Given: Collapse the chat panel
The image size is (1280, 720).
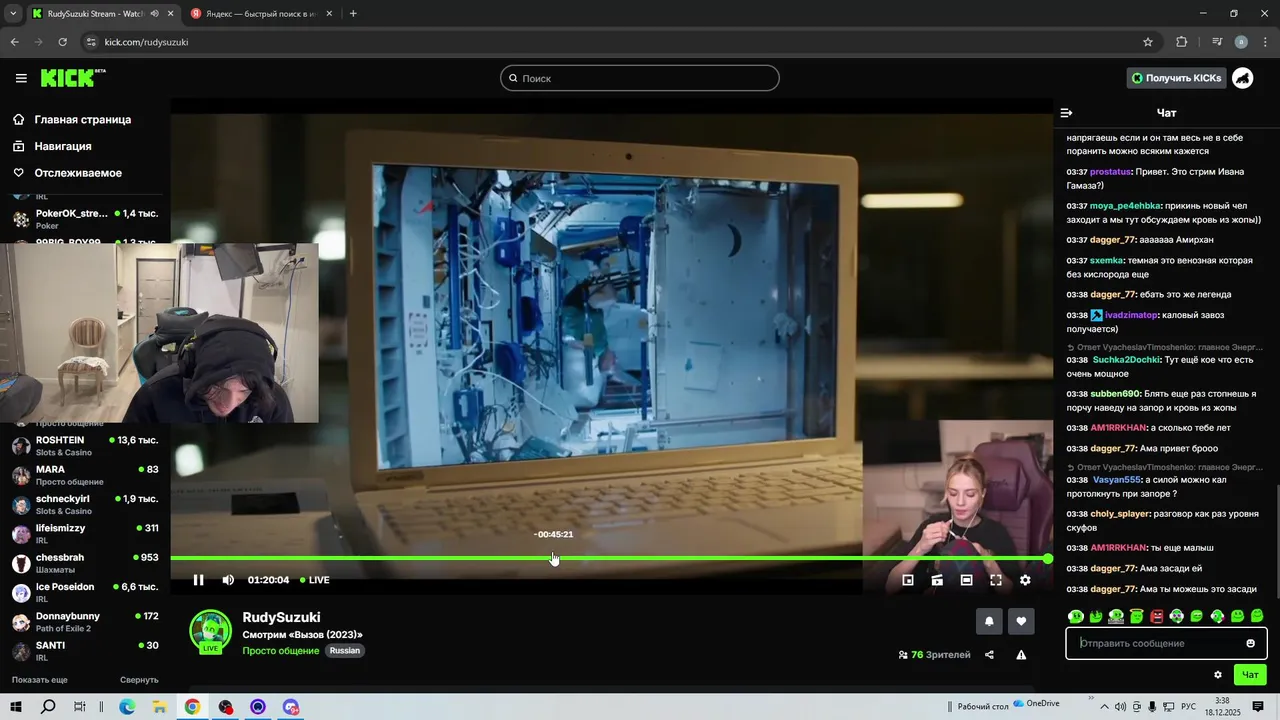Looking at the screenshot, I should pos(1066,113).
